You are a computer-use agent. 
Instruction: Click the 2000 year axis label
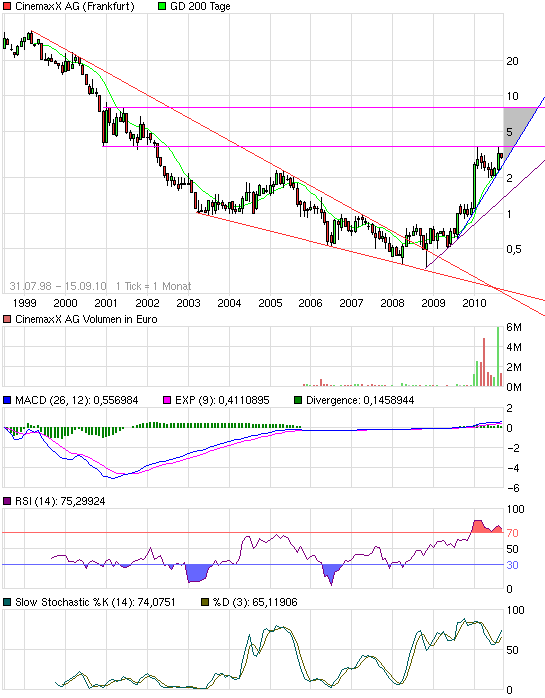[x=65, y=303]
